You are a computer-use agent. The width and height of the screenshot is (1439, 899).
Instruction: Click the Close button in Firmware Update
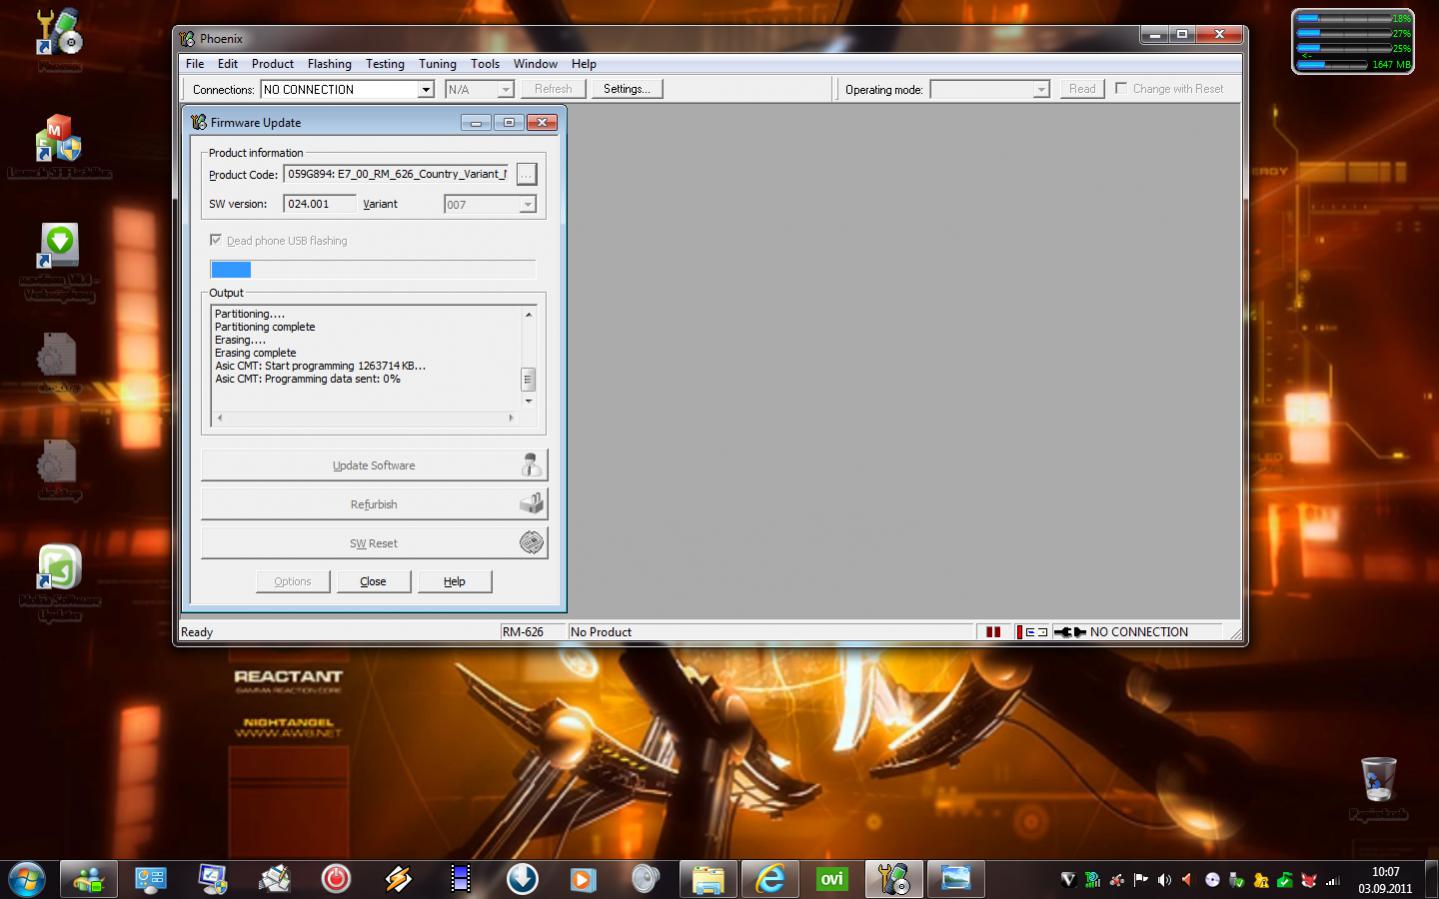point(373,582)
